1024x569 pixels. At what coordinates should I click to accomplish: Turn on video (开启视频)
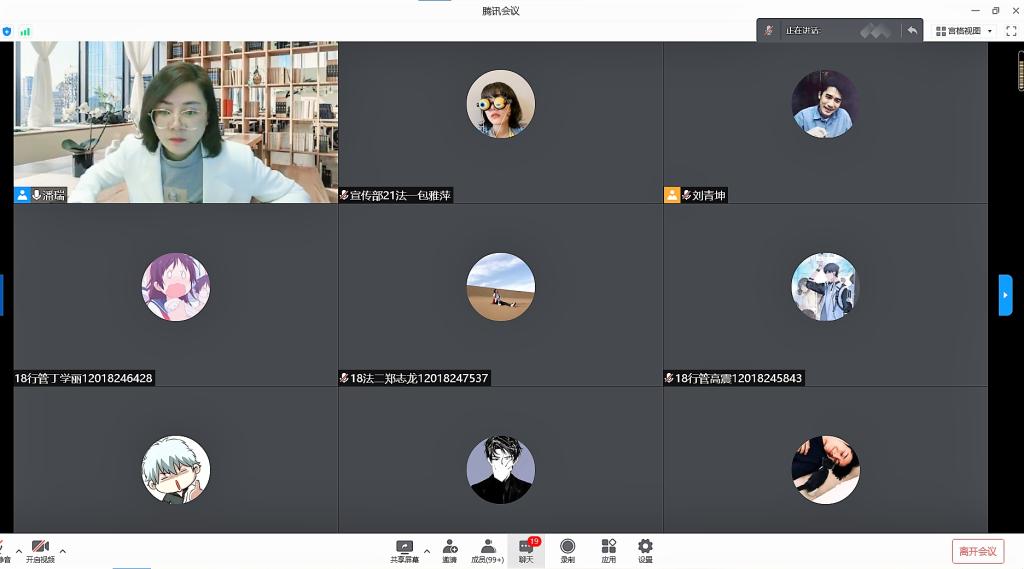[x=40, y=550]
